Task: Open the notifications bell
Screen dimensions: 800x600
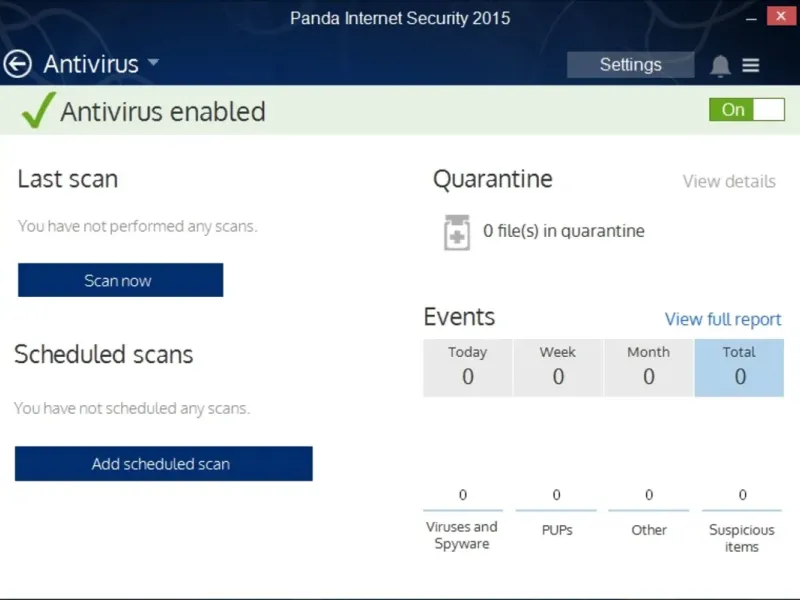Action: [720, 65]
